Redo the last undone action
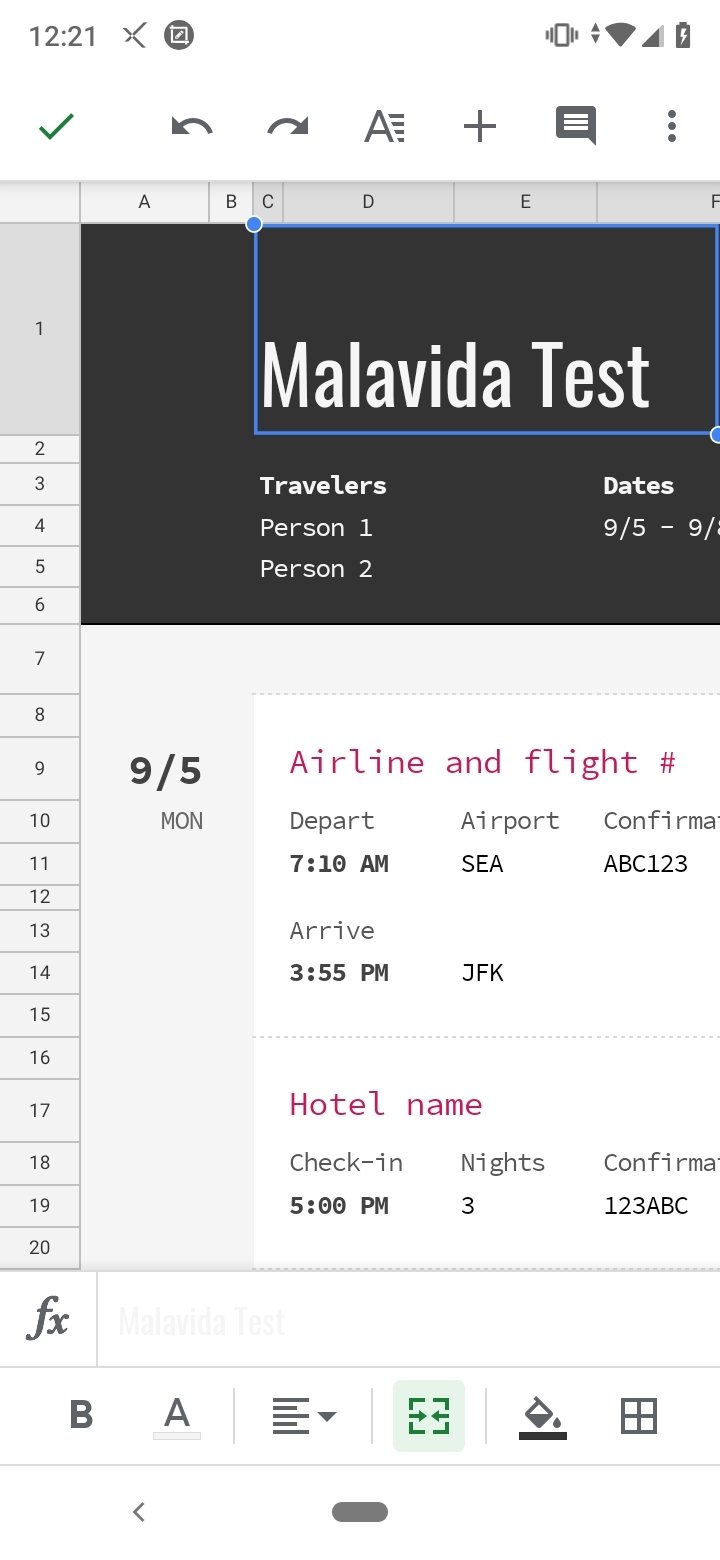 point(288,127)
